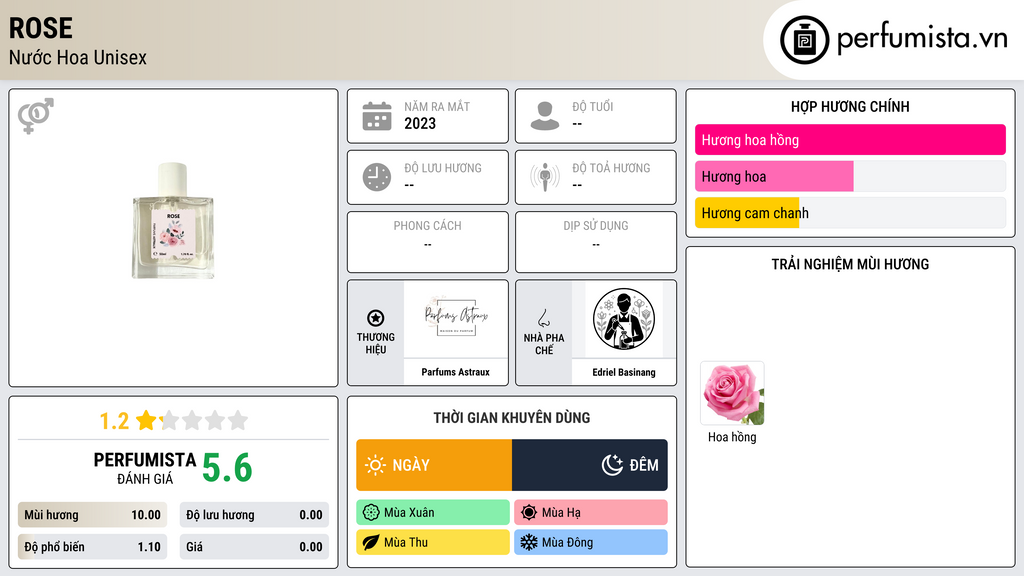Click the Thời gian khuyên dùng heading
The image size is (1024, 576).
pyautogui.click(x=512, y=418)
